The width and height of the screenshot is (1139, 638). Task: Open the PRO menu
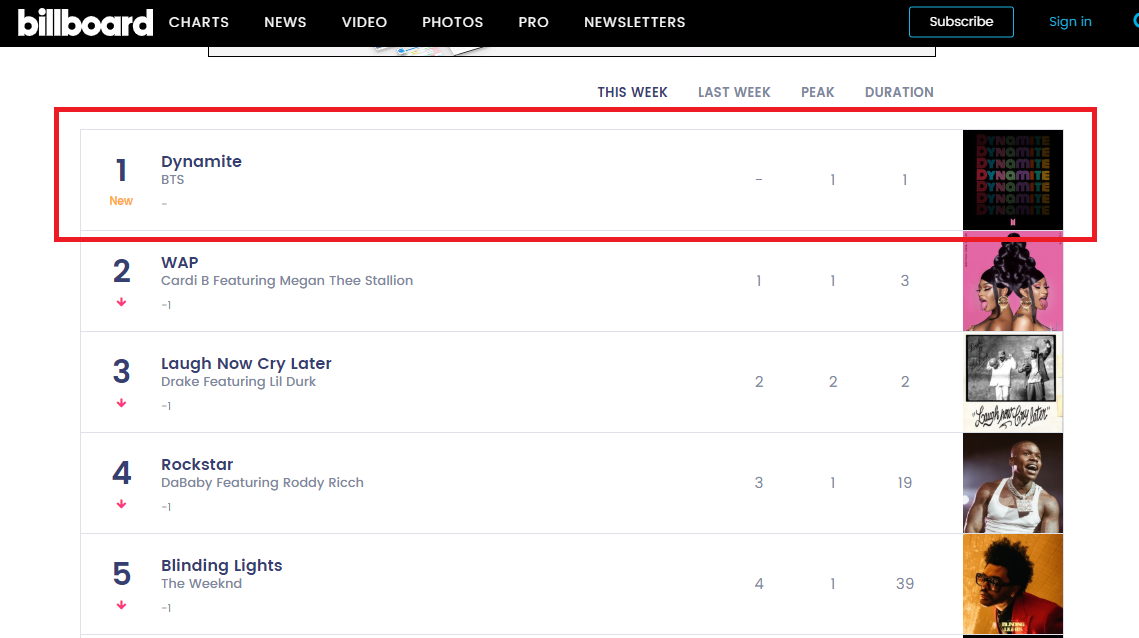click(533, 23)
